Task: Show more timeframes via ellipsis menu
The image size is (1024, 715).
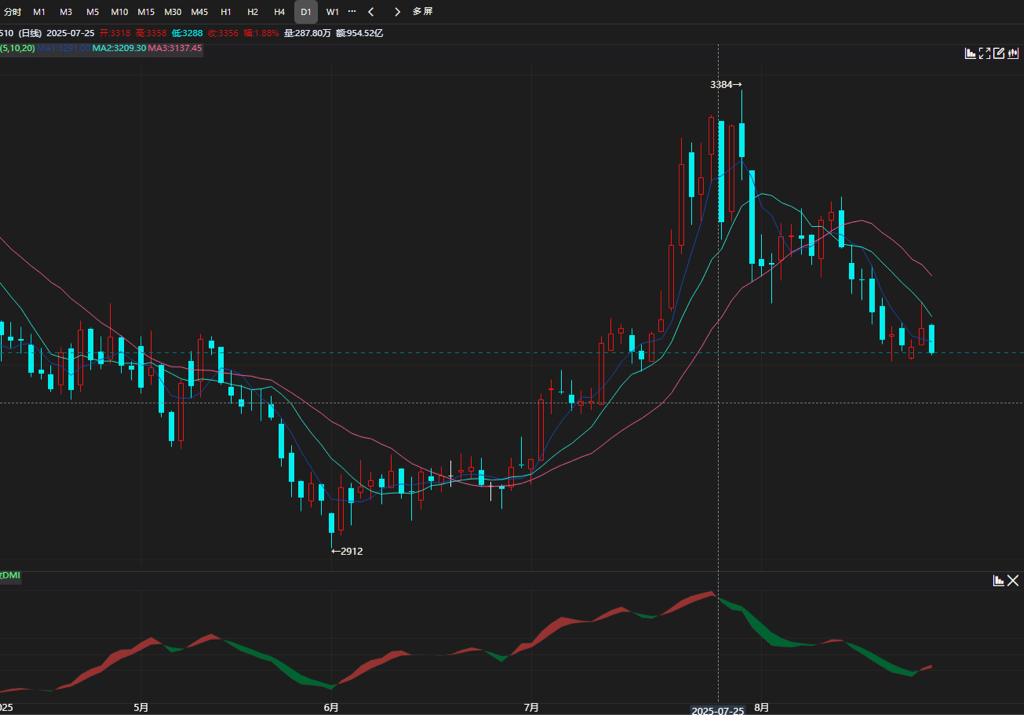Action: 351,12
